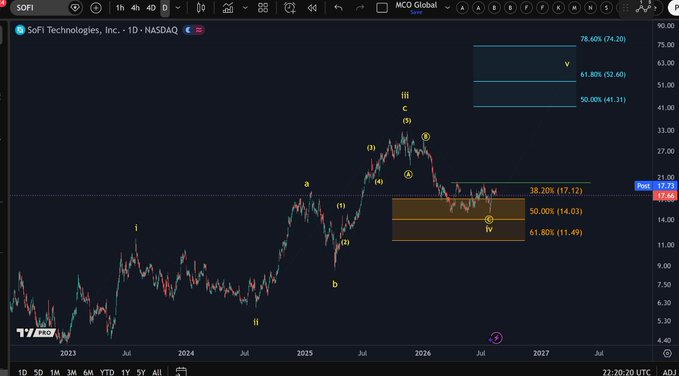
Task: Switch to the 4D interval
Action: coord(151,8)
